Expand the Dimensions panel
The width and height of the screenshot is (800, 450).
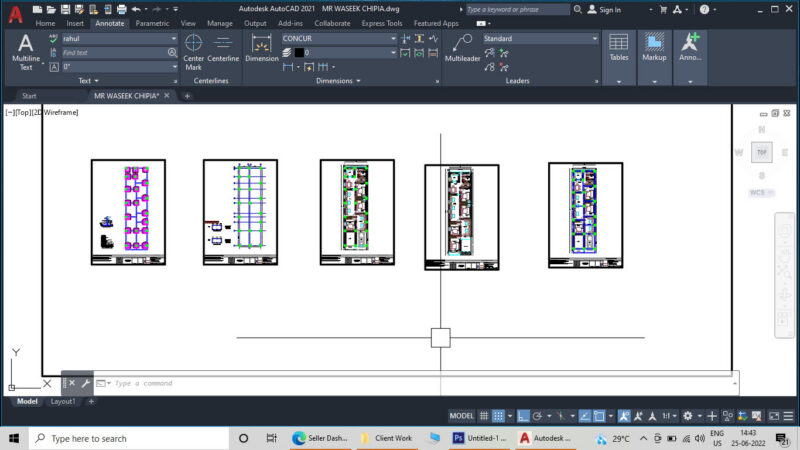338,81
